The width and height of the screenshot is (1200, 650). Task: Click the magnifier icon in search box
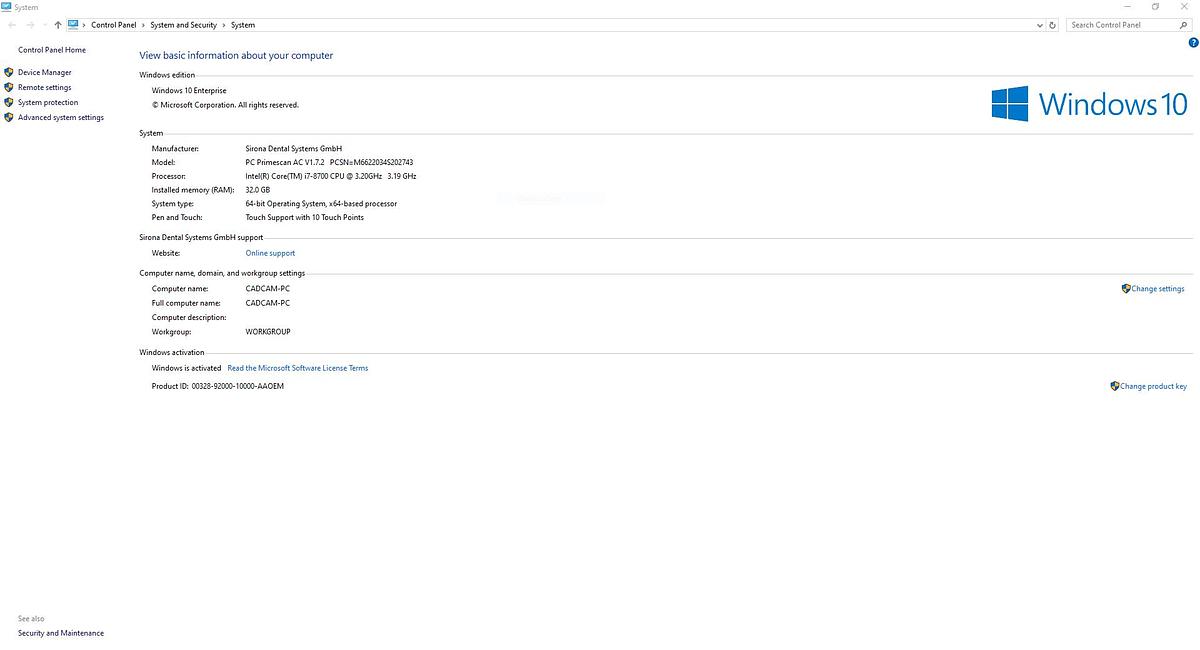tap(1183, 25)
